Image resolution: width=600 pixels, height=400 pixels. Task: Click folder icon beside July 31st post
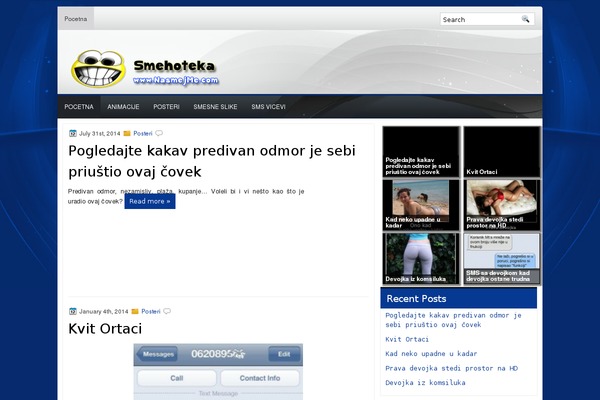click(127, 133)
